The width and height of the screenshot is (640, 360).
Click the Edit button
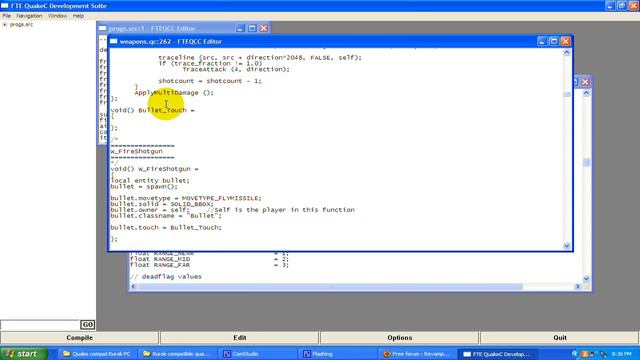pyautogui.click(x=240, y=338)
